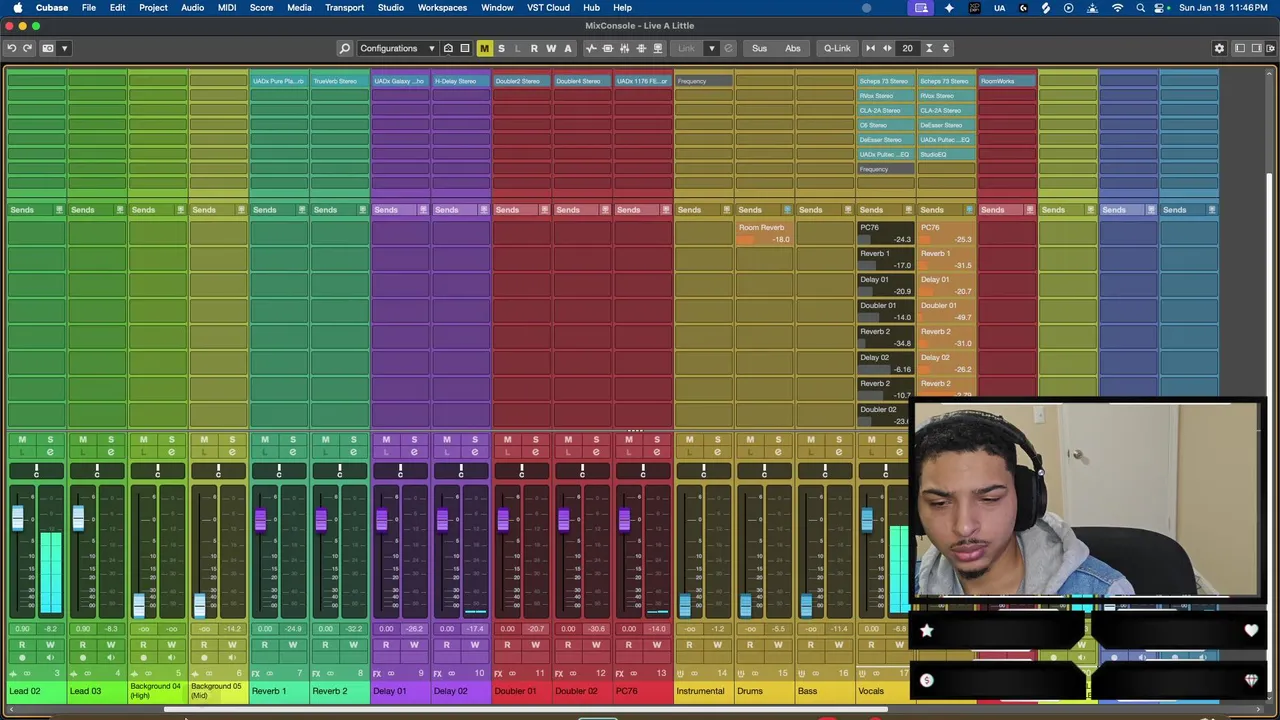Open the File menu
The image size is (1280, 720).
89,8
